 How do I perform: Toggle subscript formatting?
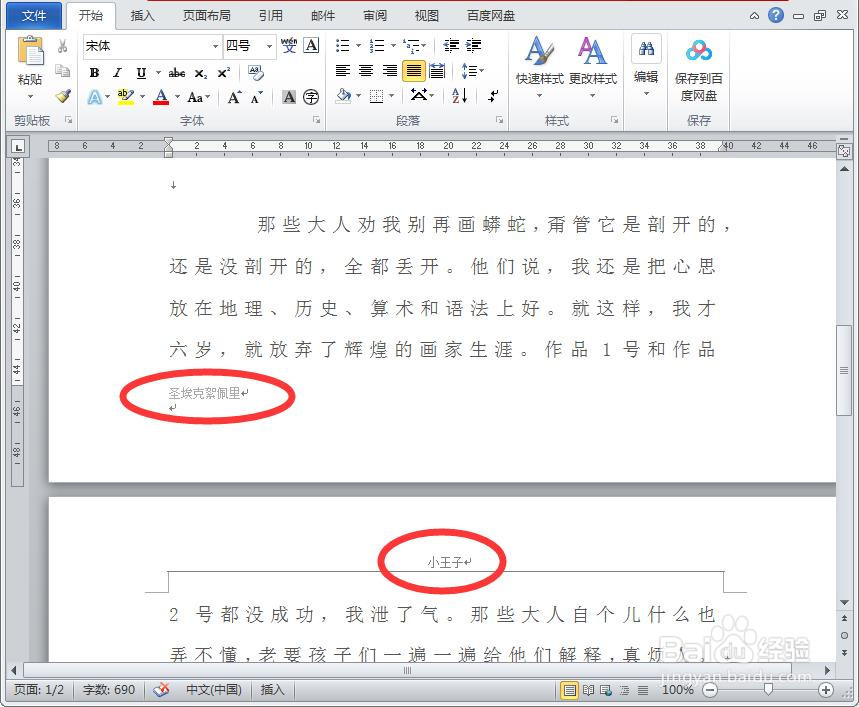[201, 73]
